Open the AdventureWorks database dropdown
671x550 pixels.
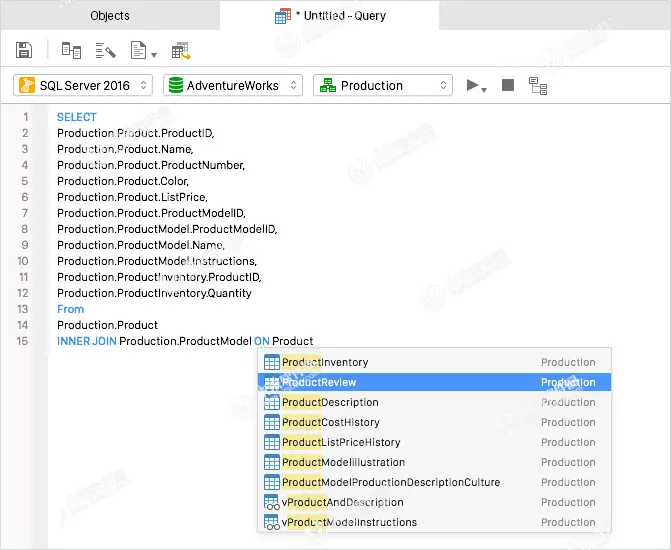click(x=233, y=85)
